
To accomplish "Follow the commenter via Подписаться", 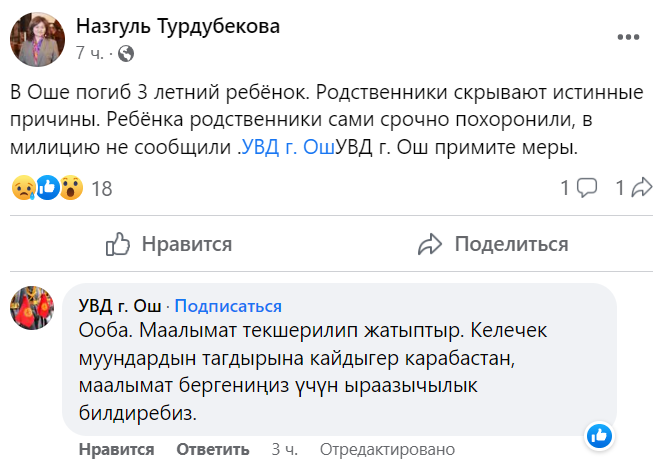I will pyautogui.click(x=228, y=306).
